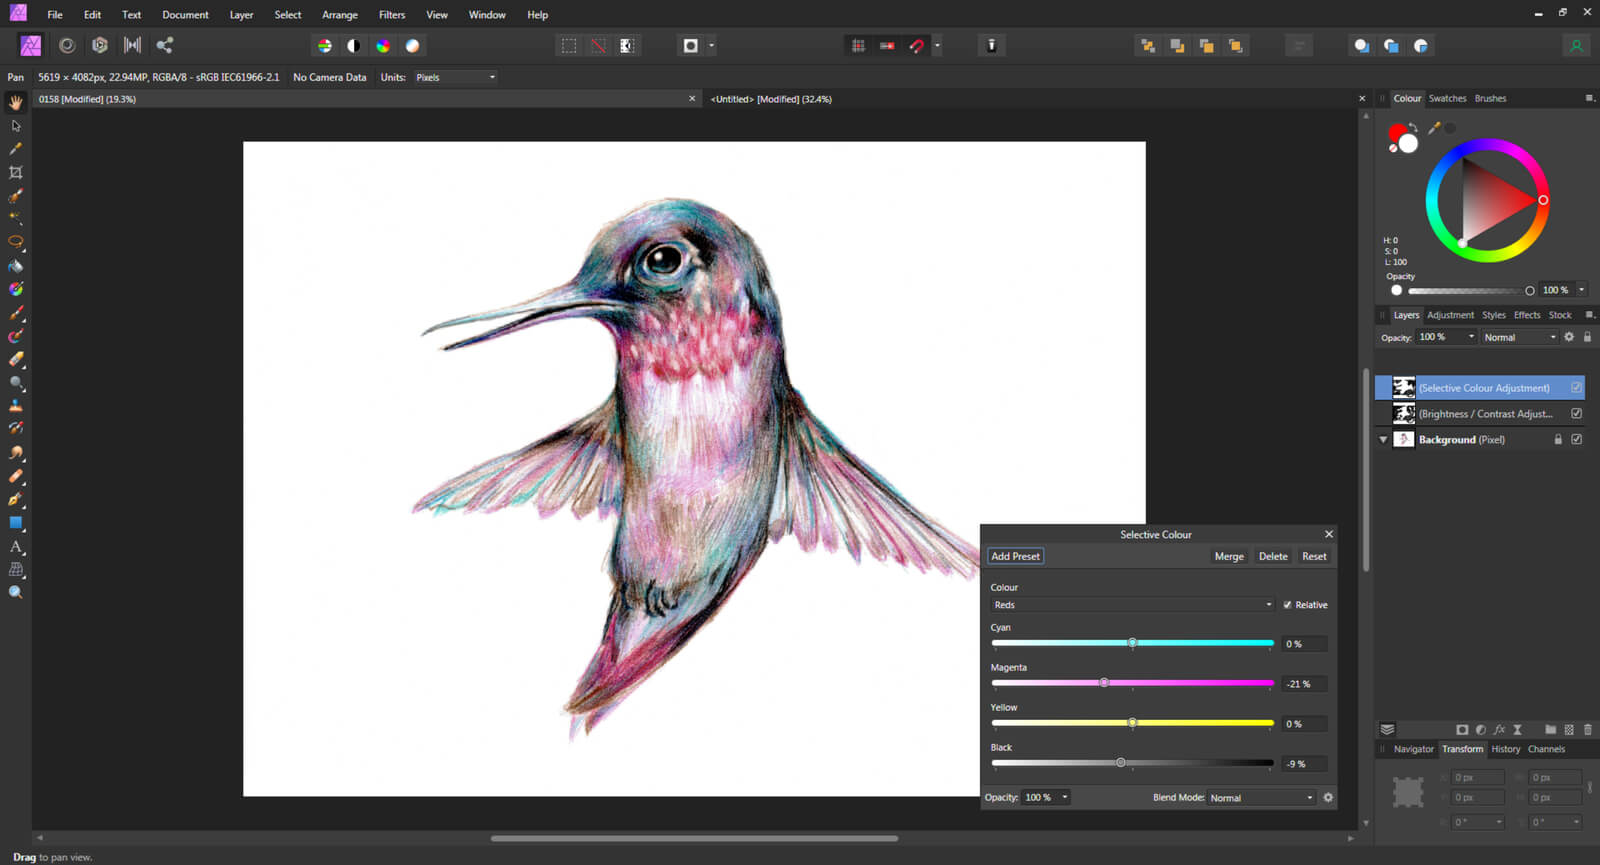This screenshot has width=1600, height=865.
Task: Open the Selective Colour Blend Mode dropdown
Action: (1262, 798)
